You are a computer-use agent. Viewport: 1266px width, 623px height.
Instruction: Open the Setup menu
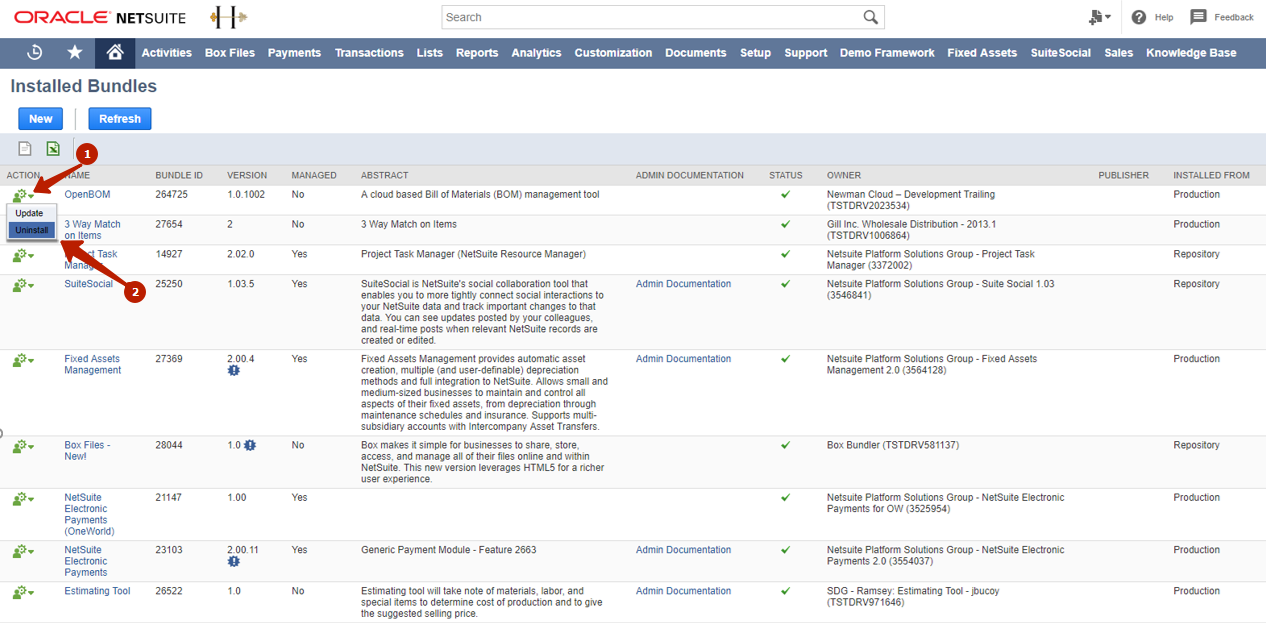(x=755, y=53)
